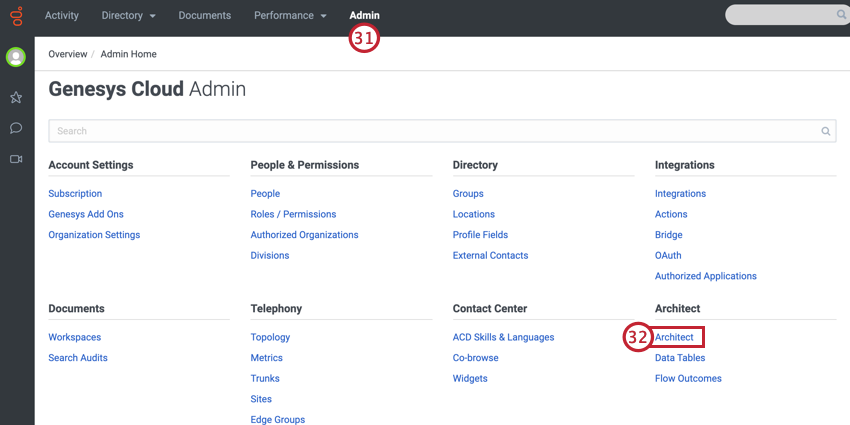The image size is (850, 425).
Task: Open favorites star in sidebar
Action: [16, 98]
